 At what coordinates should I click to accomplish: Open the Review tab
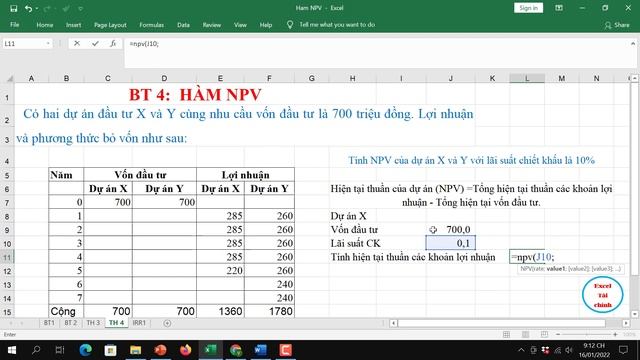pyautogui.click(x=211, y=25)
